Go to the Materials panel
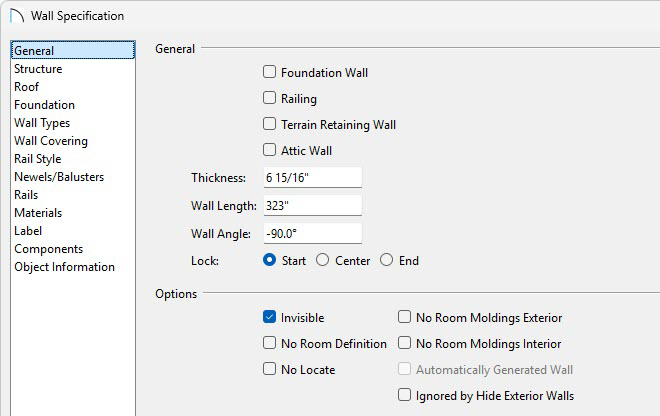Screen dimensions: 660x416 click(x=38, y=213)
